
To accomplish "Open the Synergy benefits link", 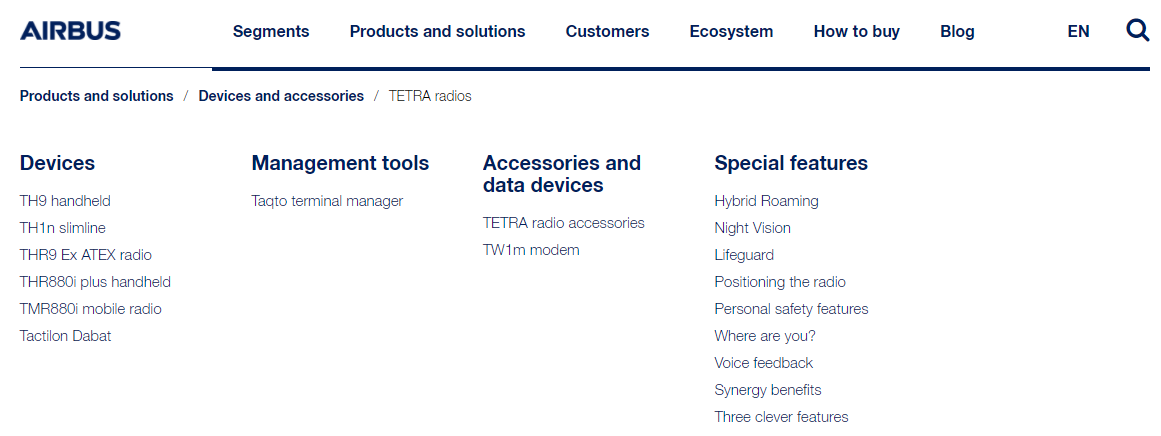I will (768, 390).
